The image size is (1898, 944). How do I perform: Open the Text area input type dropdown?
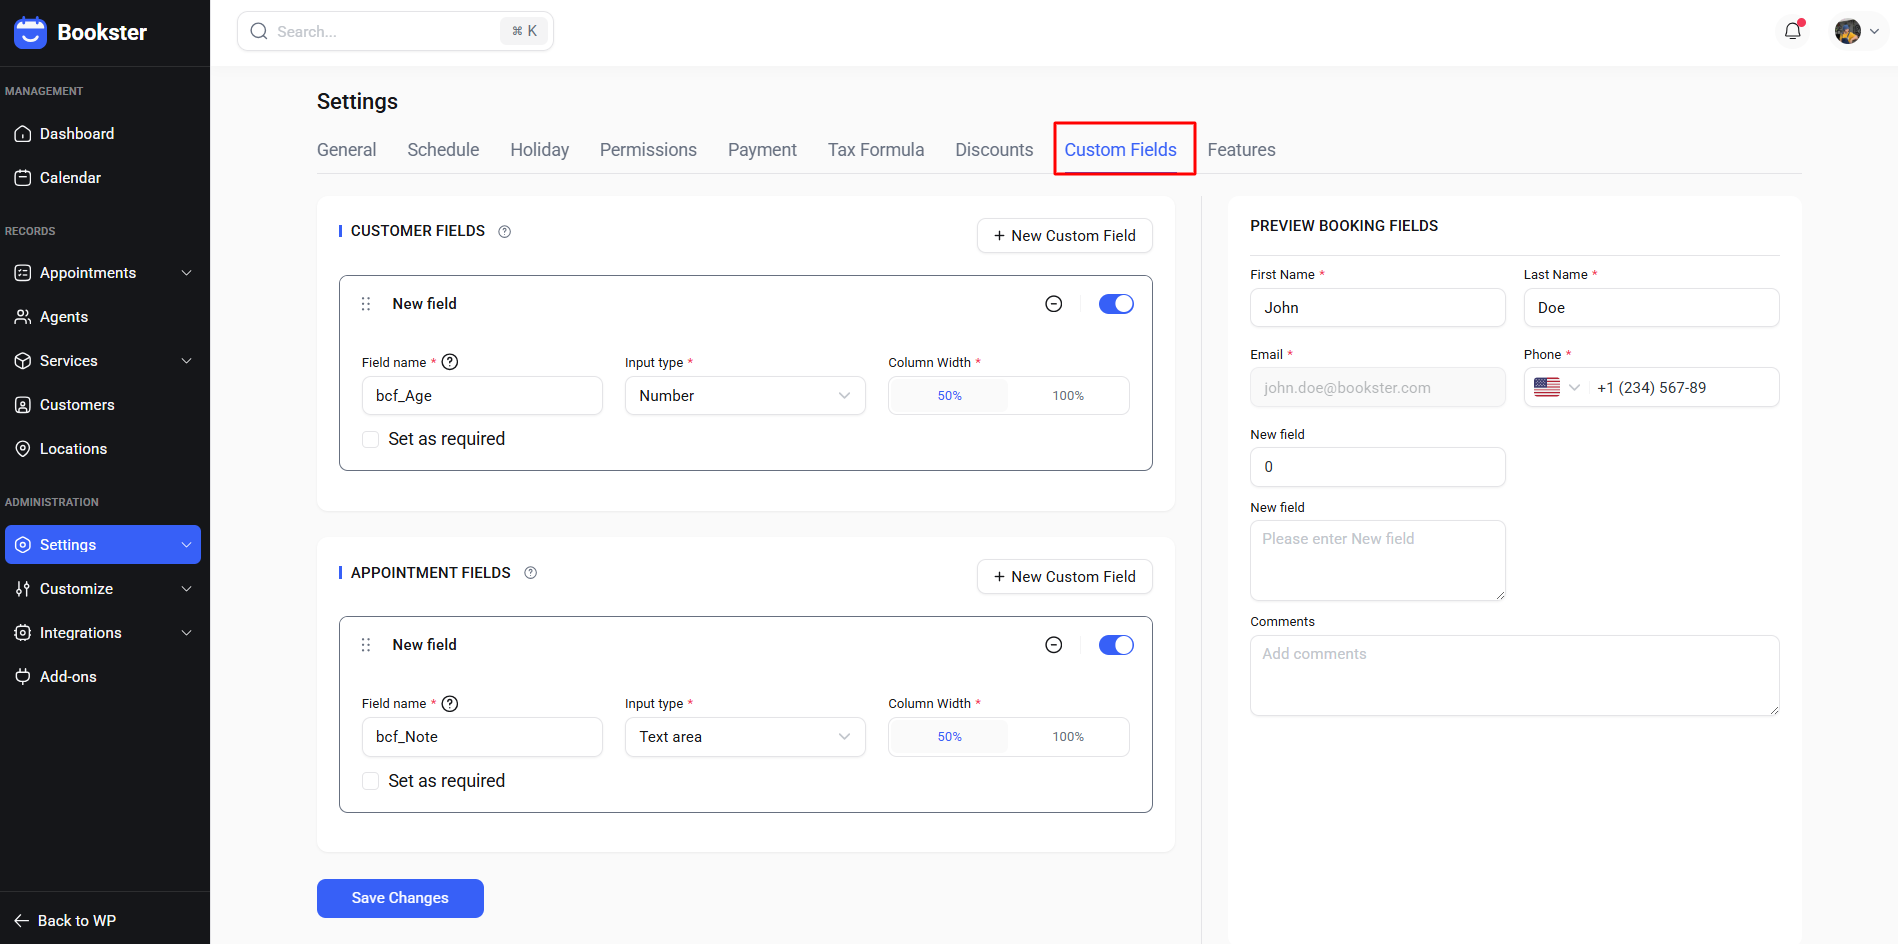point(745,737)
